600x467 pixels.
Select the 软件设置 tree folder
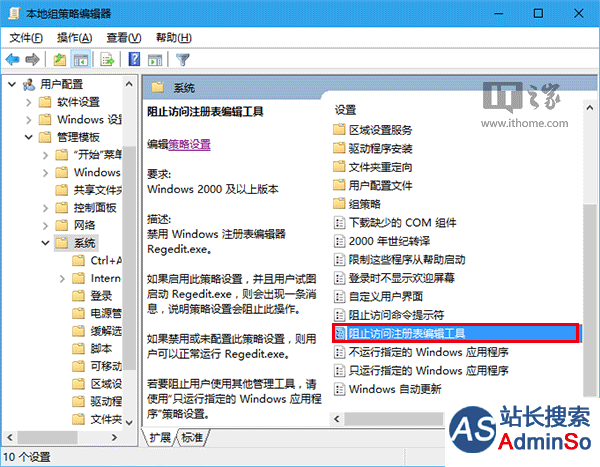pyautogui.click(x=78, y=102)
